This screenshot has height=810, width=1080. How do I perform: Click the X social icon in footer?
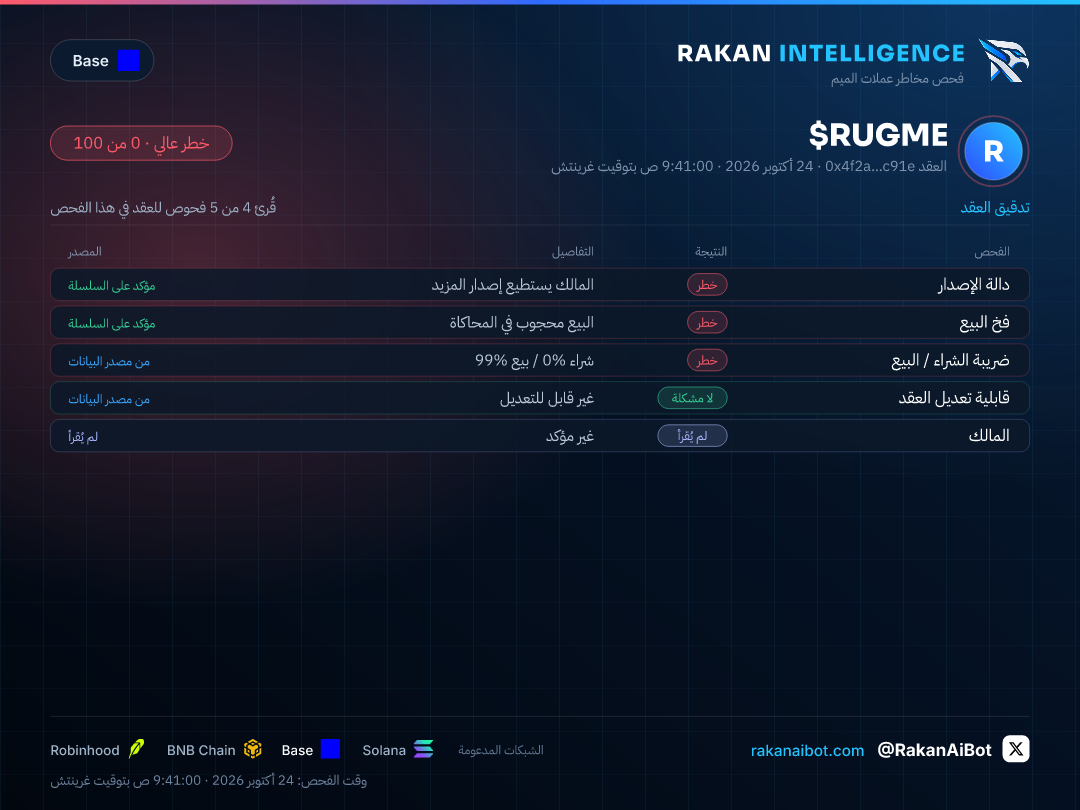point(1016,749)
